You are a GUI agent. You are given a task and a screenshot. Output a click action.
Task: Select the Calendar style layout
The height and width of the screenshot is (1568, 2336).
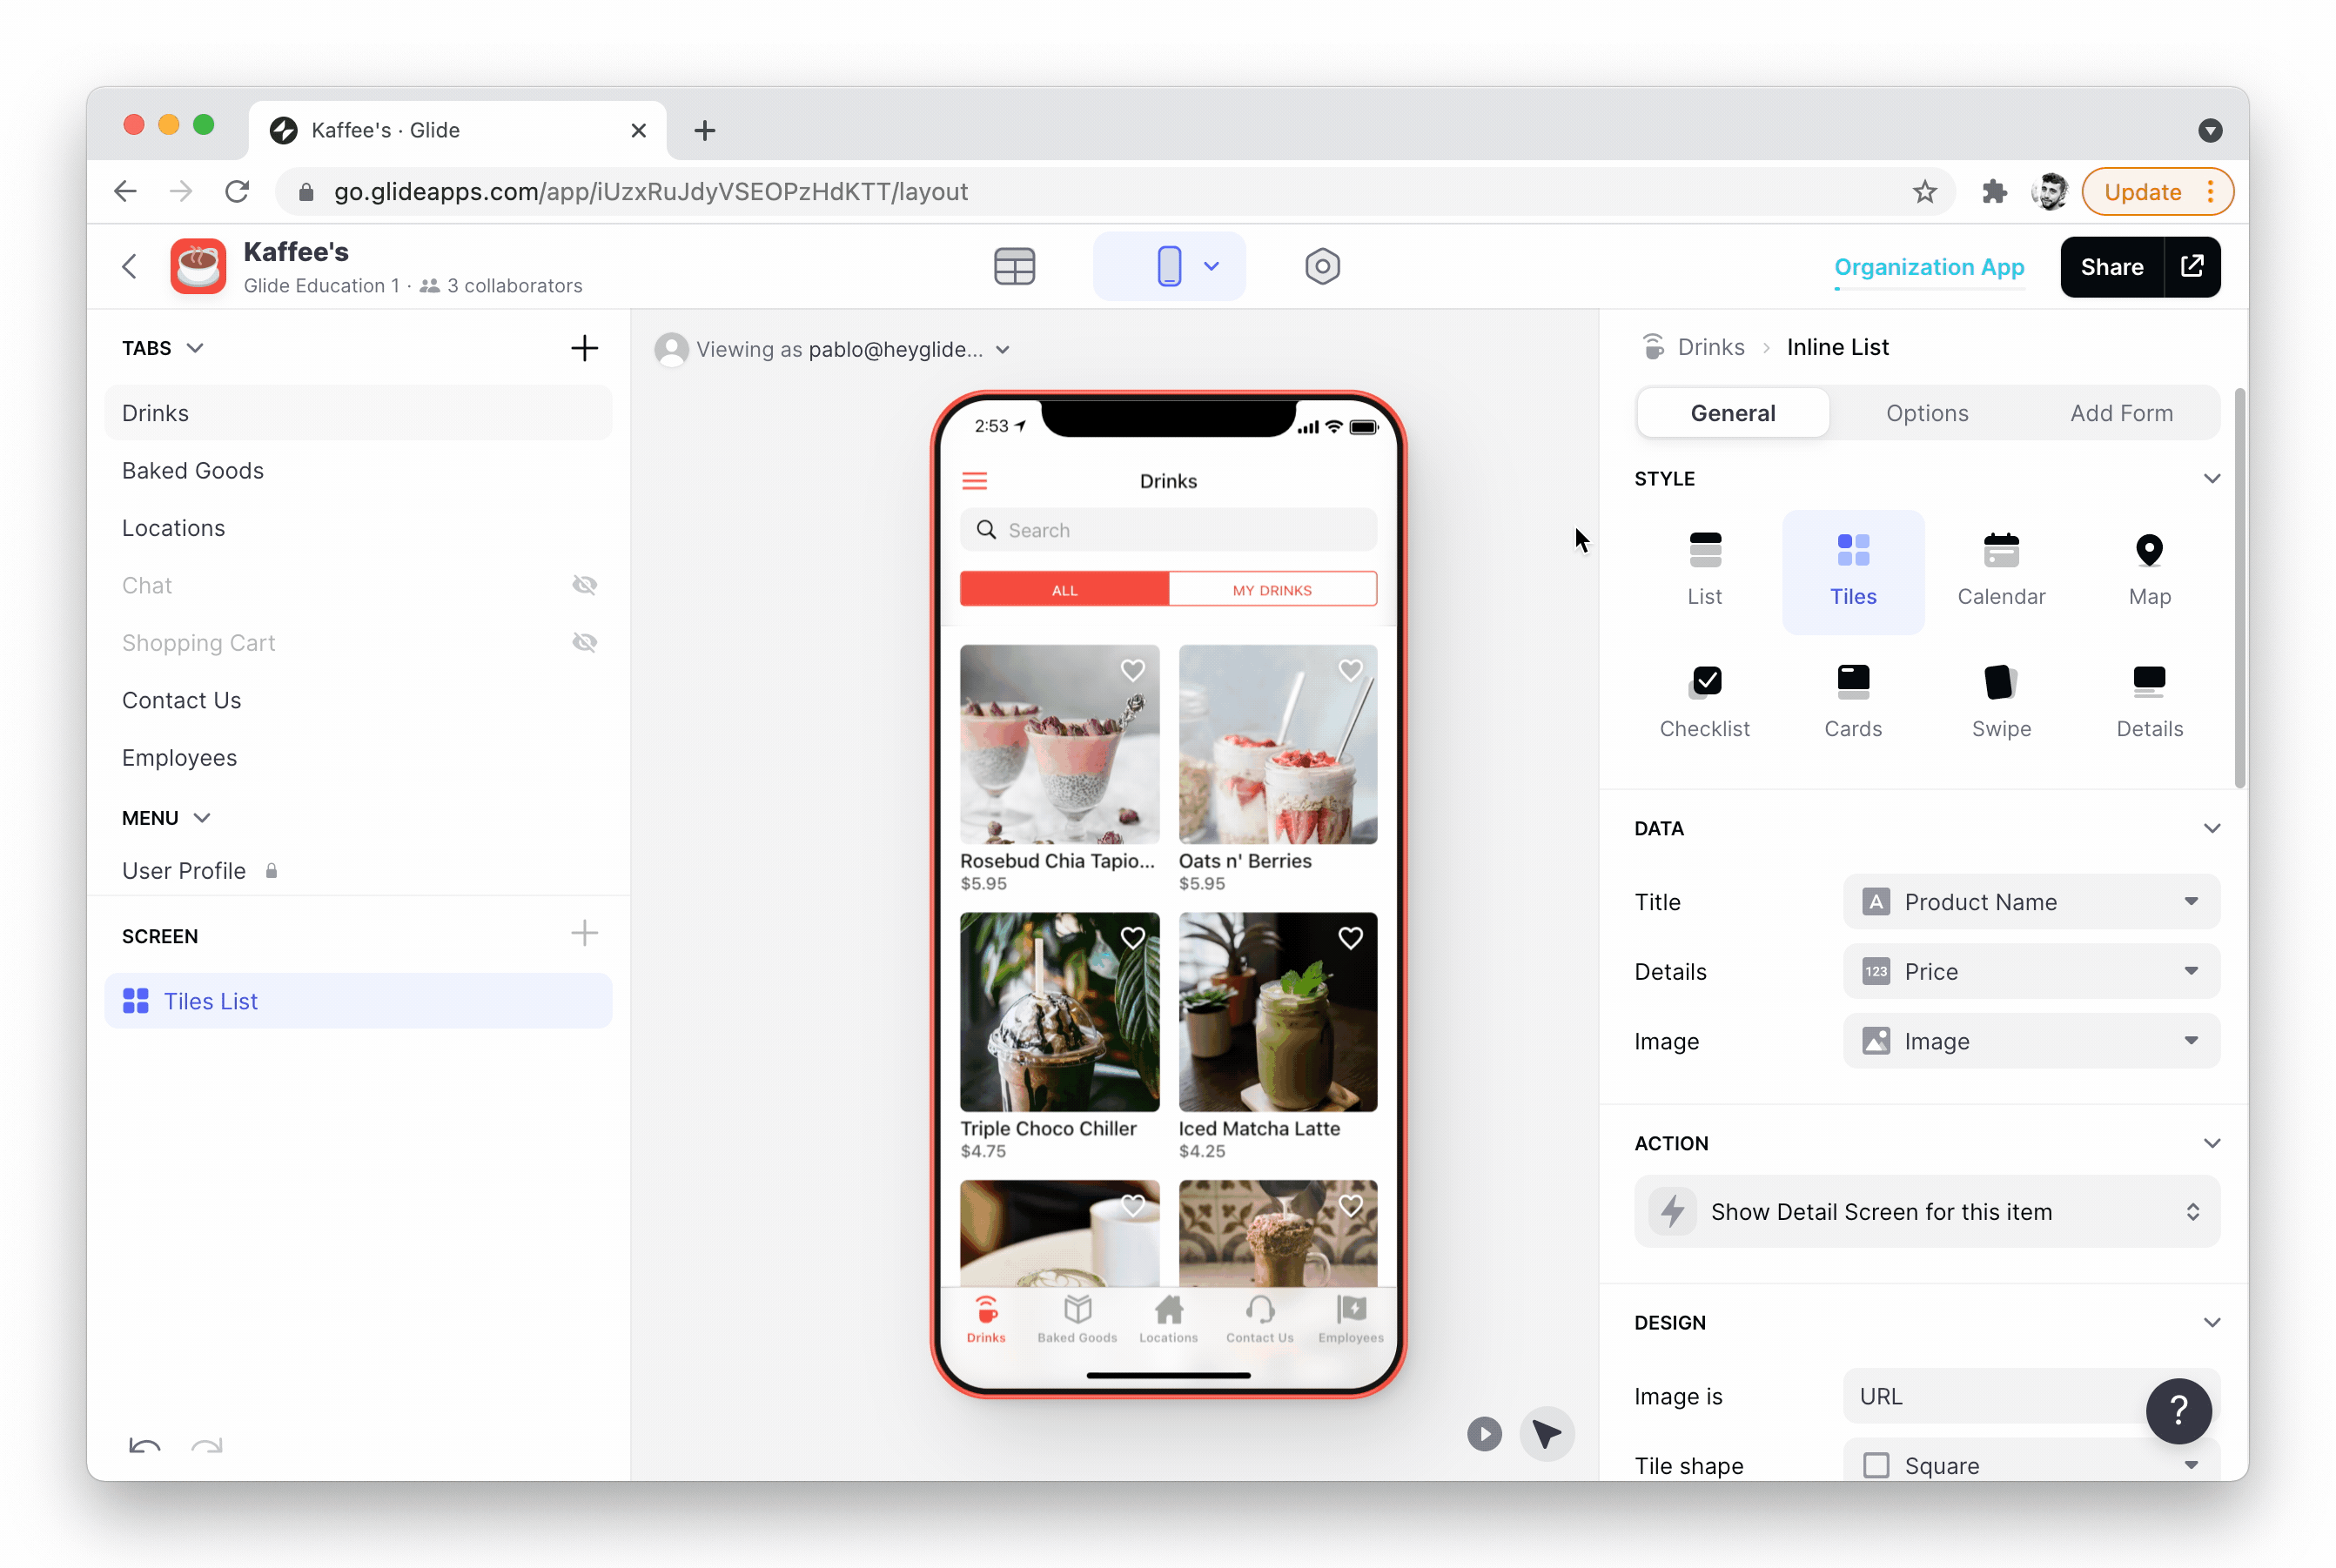click(2000, 570)
